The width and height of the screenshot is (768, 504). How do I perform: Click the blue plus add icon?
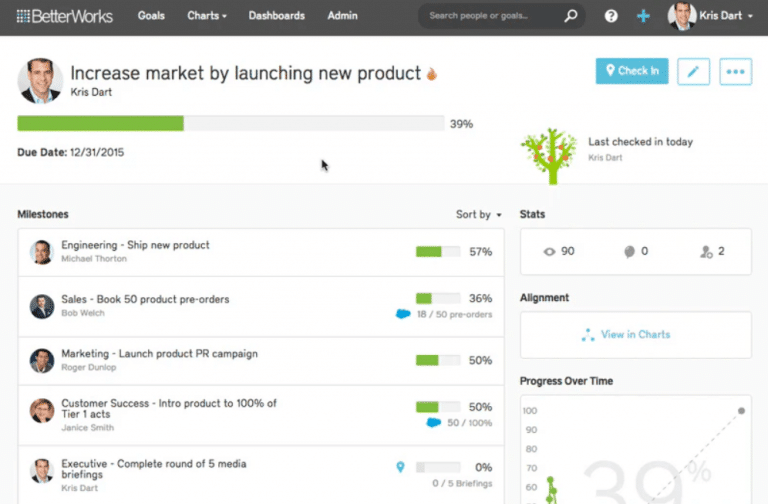[x=643, y=17]
